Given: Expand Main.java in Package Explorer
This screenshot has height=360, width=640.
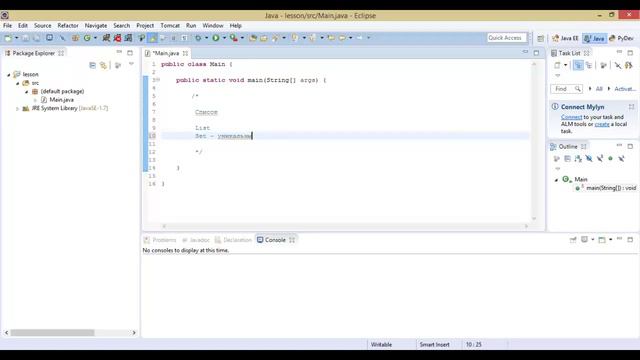Looking at the screenshot, I should pos(35,100).
